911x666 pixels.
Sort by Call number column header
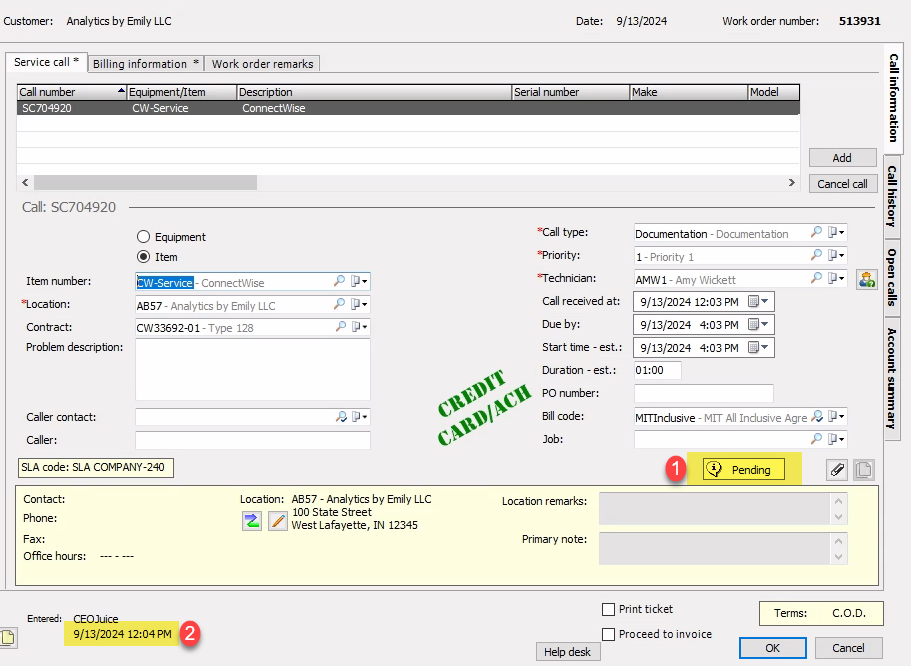pyautogui.click(x=72, y=92)
